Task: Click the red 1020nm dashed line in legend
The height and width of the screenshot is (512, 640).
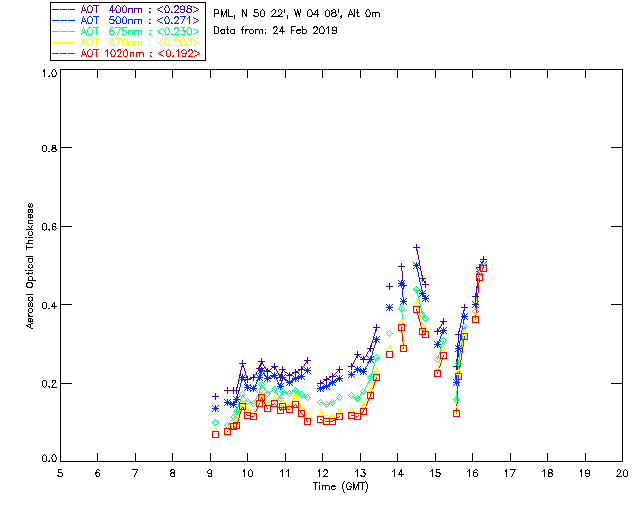Action: click(x=64, y=53)
